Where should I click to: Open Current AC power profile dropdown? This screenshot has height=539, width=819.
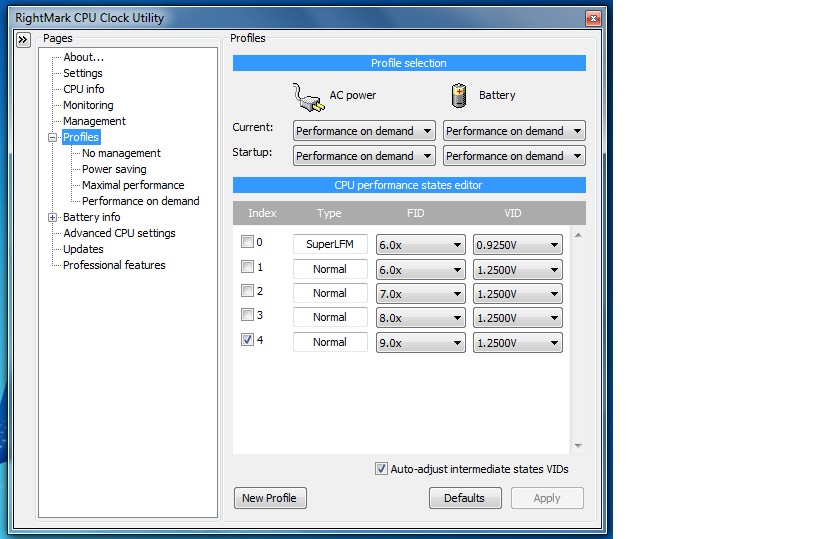364,131
